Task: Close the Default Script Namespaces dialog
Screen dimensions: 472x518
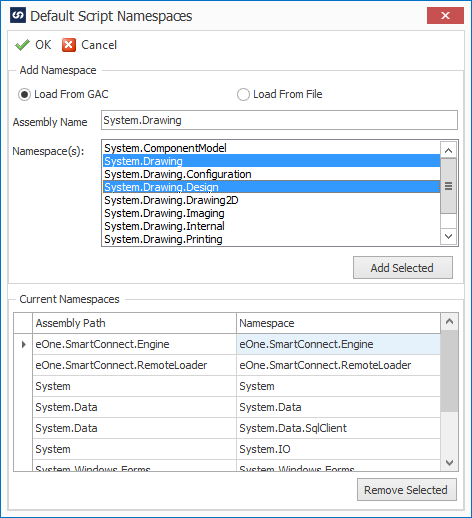Action: 445,15
